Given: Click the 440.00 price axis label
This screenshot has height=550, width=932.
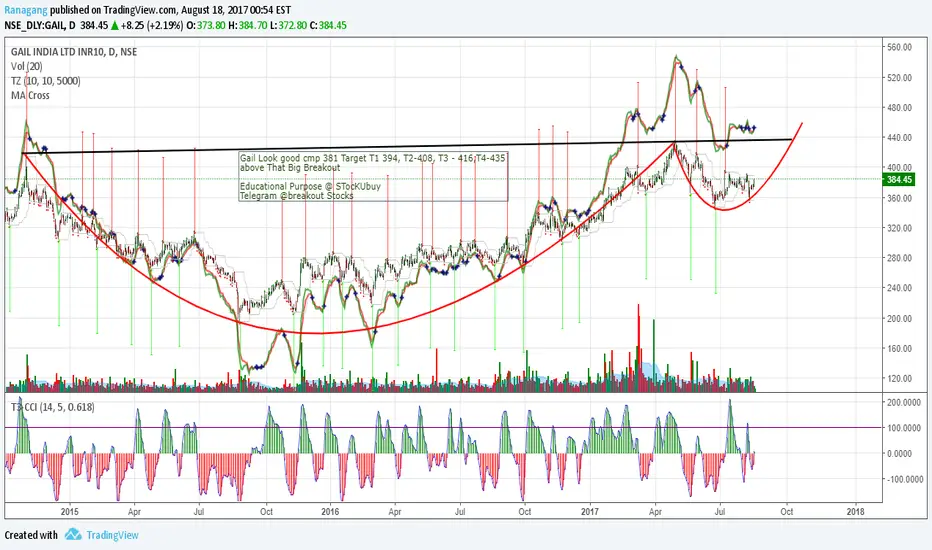Looking at the screenshot, I should pyautogui.click(x=899, y=137).
